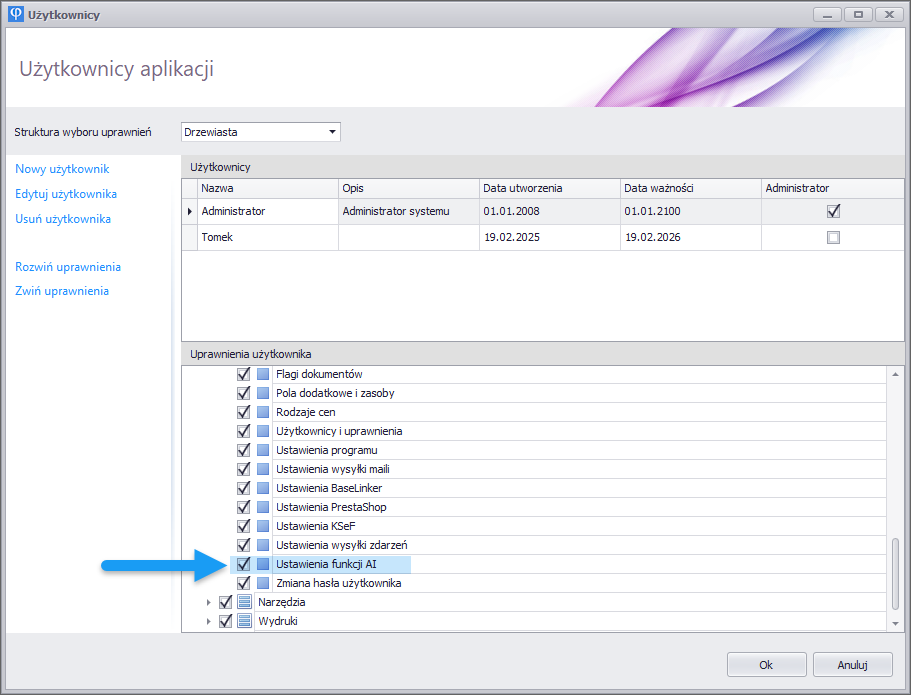
Task: Click the Nowy użytkownik link
Action: point(62,169)
